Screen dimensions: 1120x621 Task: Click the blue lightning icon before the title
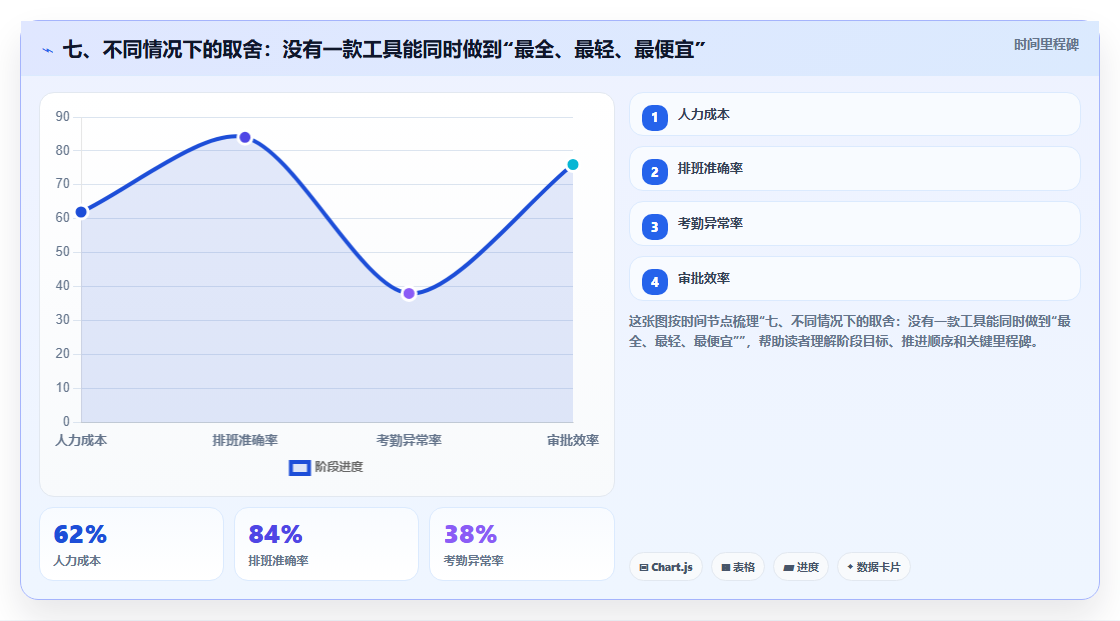coord(48,50)
